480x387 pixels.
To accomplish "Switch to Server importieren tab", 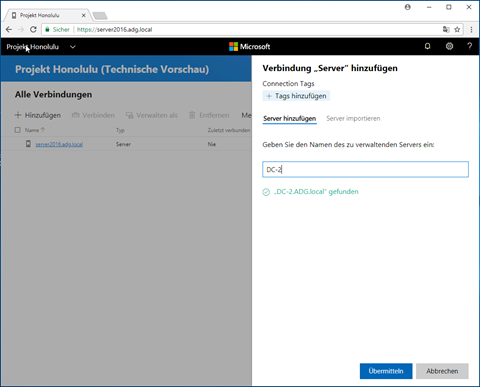I will click(353, 119).
